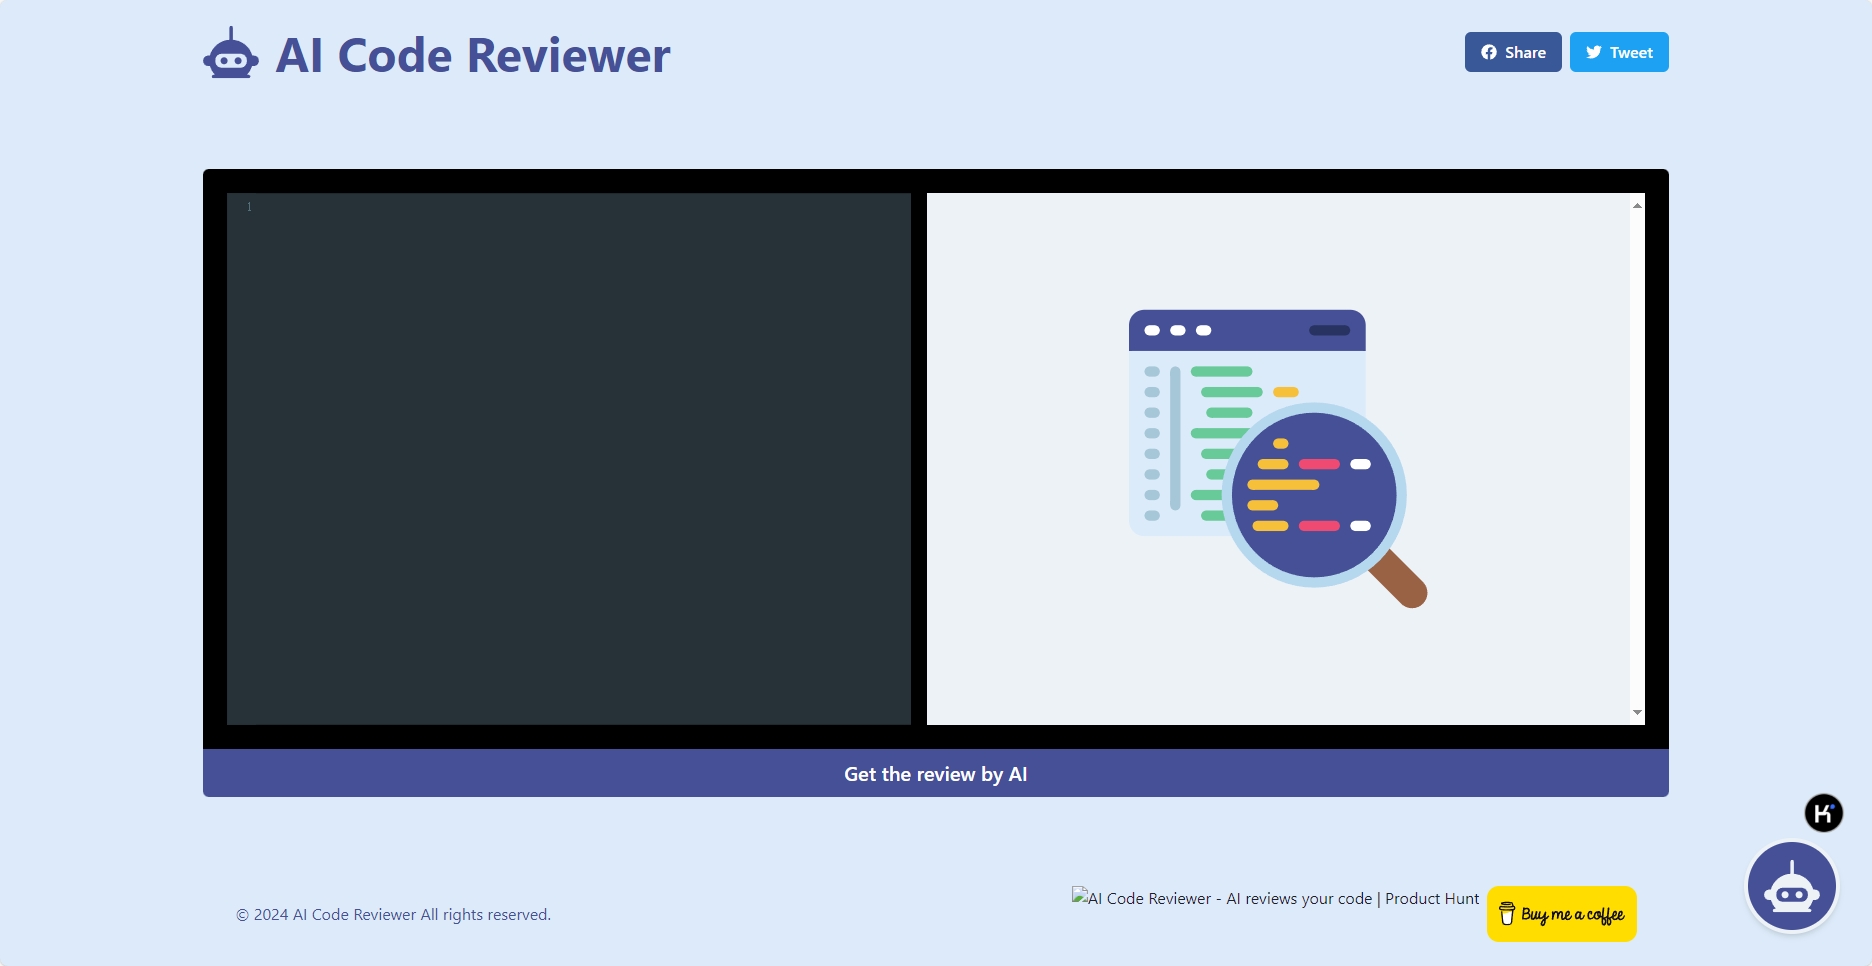Click the Buy me a coffee text
This screenshot has height=966, width=1872.
(x=1572, y=914)
